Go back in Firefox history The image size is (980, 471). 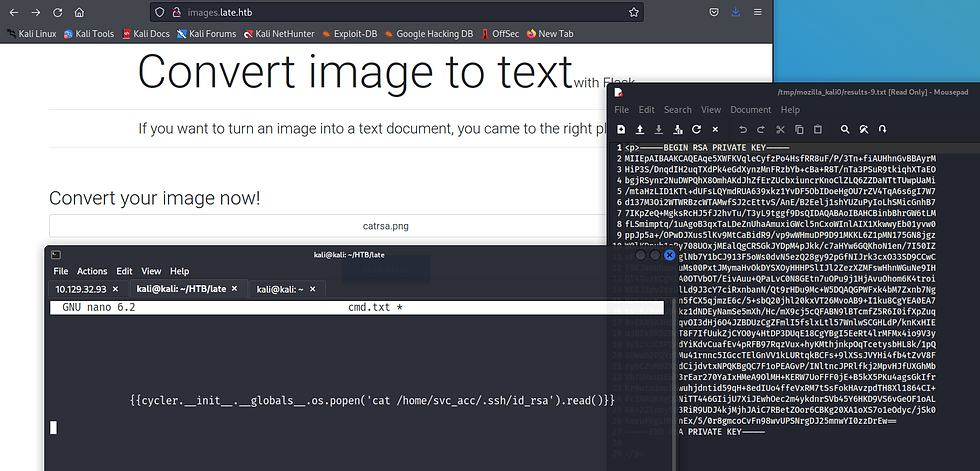pyautogui.click(x=14, y=12)
